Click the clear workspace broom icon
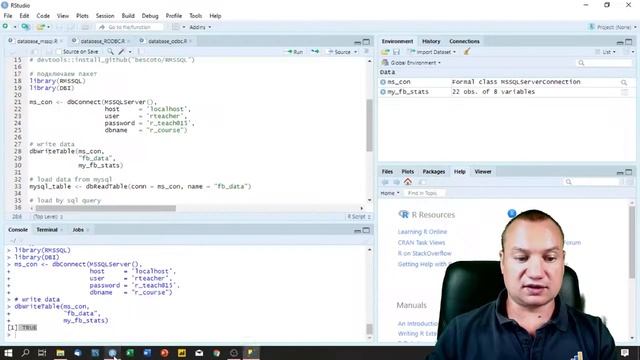 coord(467,52)
